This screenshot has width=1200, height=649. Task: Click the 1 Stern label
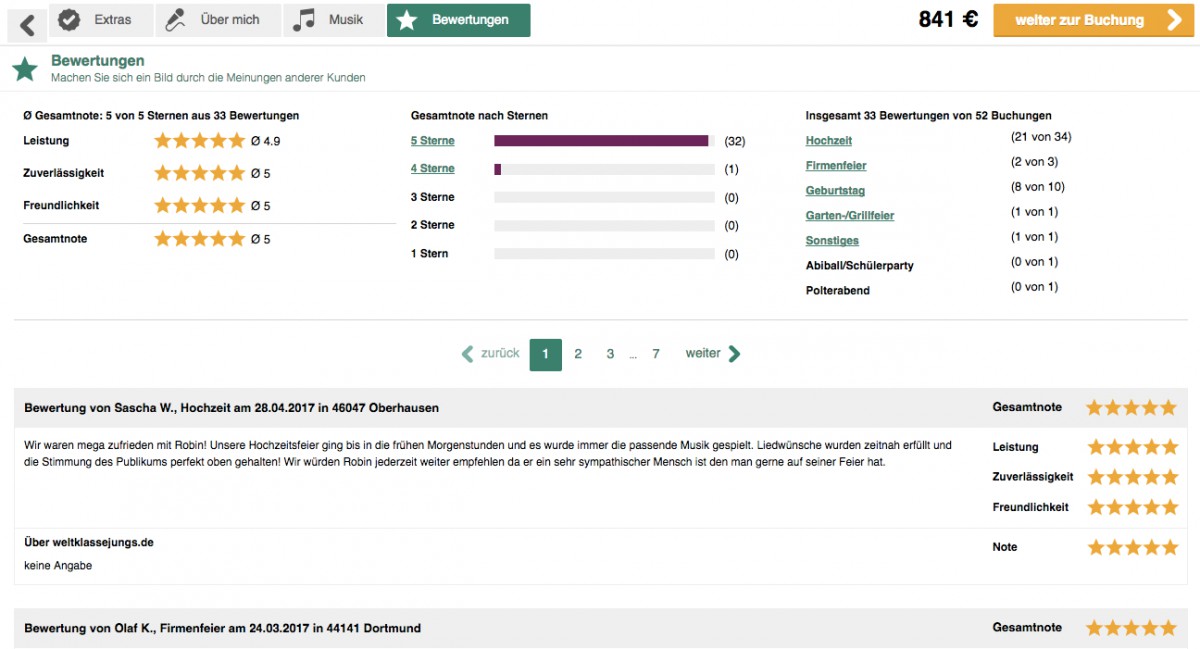(x=429, y=254)
